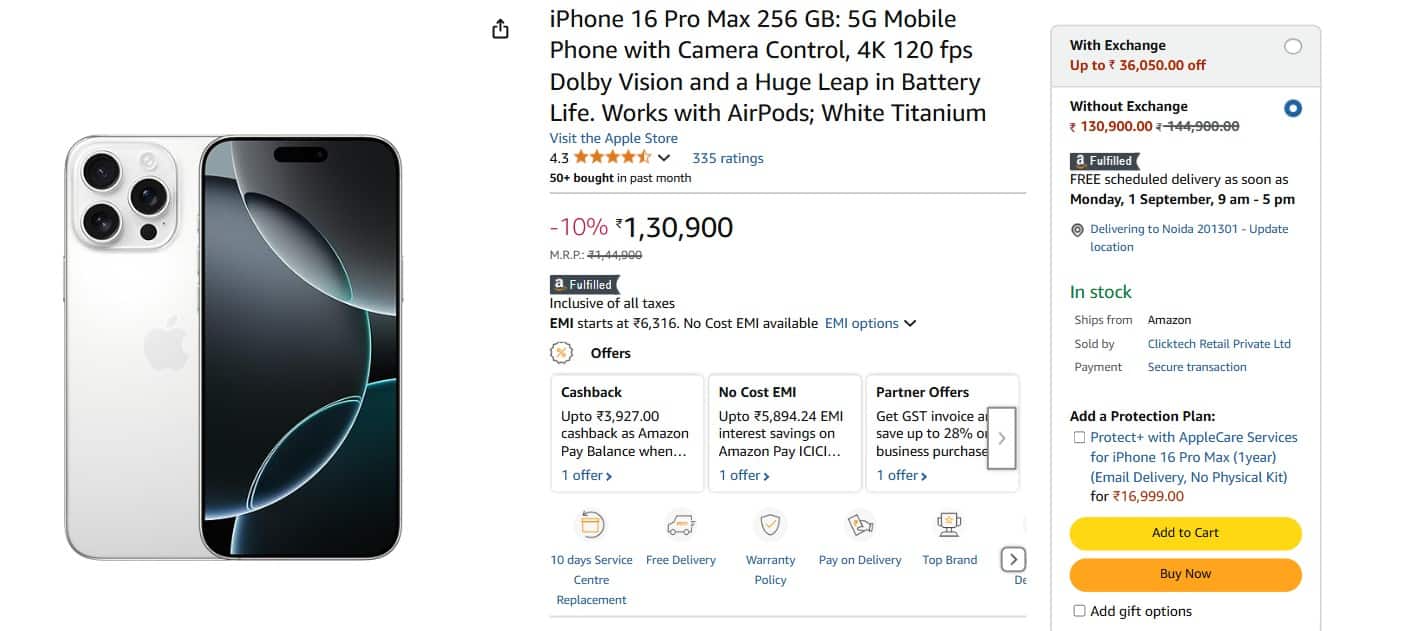Click the share icon above product image
Viewport: 1414px width, 631px height.
pyautogui.click(x=501, y=29)
